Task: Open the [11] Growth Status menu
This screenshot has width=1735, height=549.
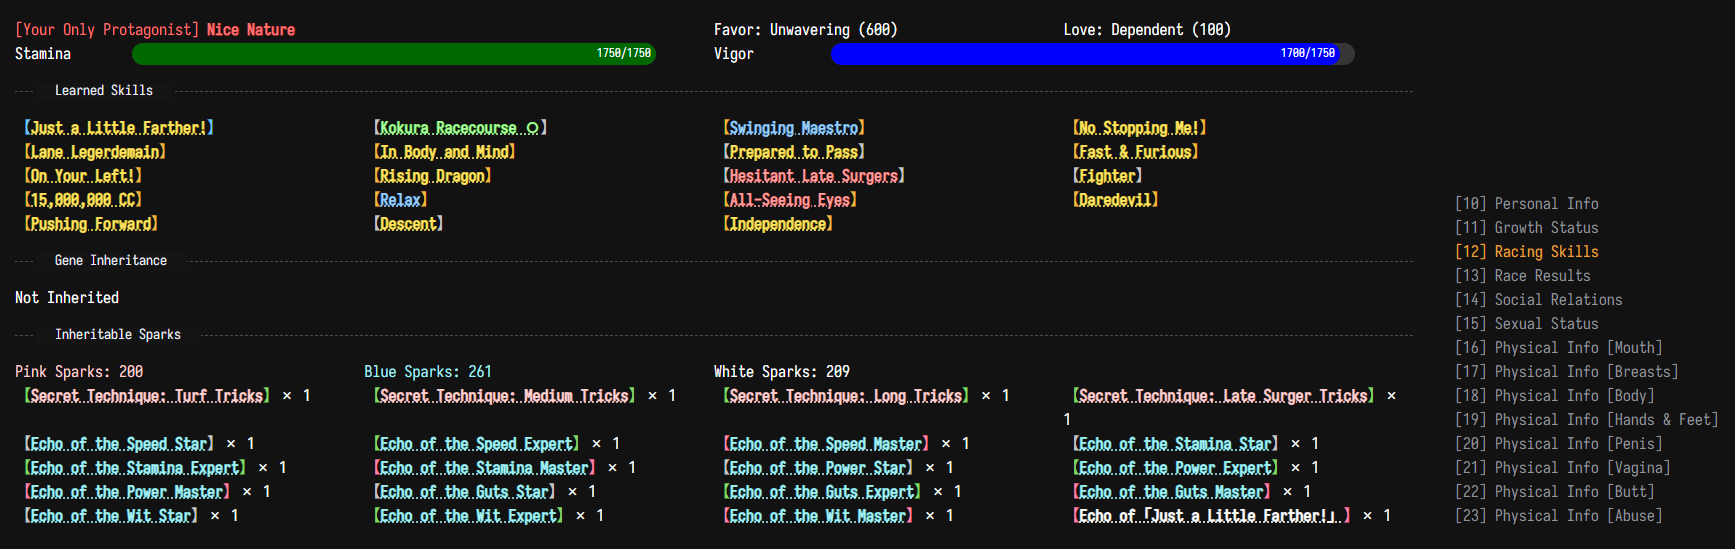Action: click(x=1526, y=228)
